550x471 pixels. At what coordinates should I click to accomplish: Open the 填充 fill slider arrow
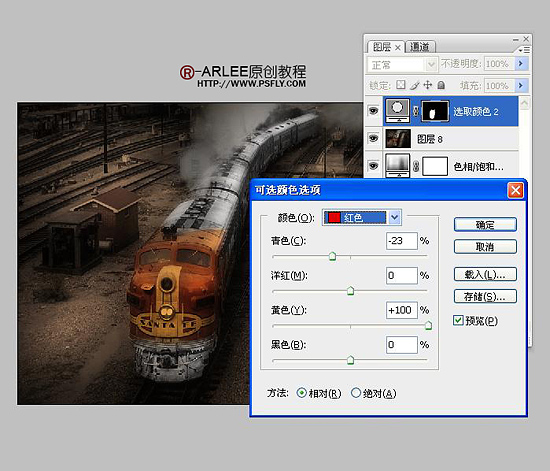tap(521, 86)
